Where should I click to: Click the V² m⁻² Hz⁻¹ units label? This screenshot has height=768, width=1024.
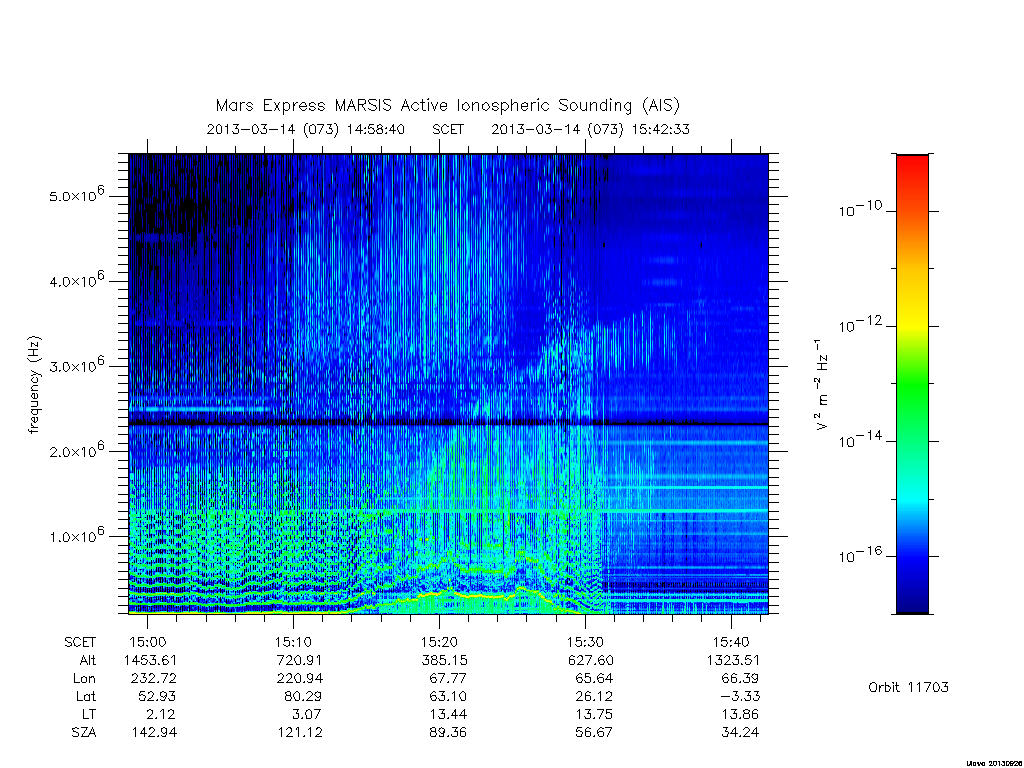pos(822,385)
